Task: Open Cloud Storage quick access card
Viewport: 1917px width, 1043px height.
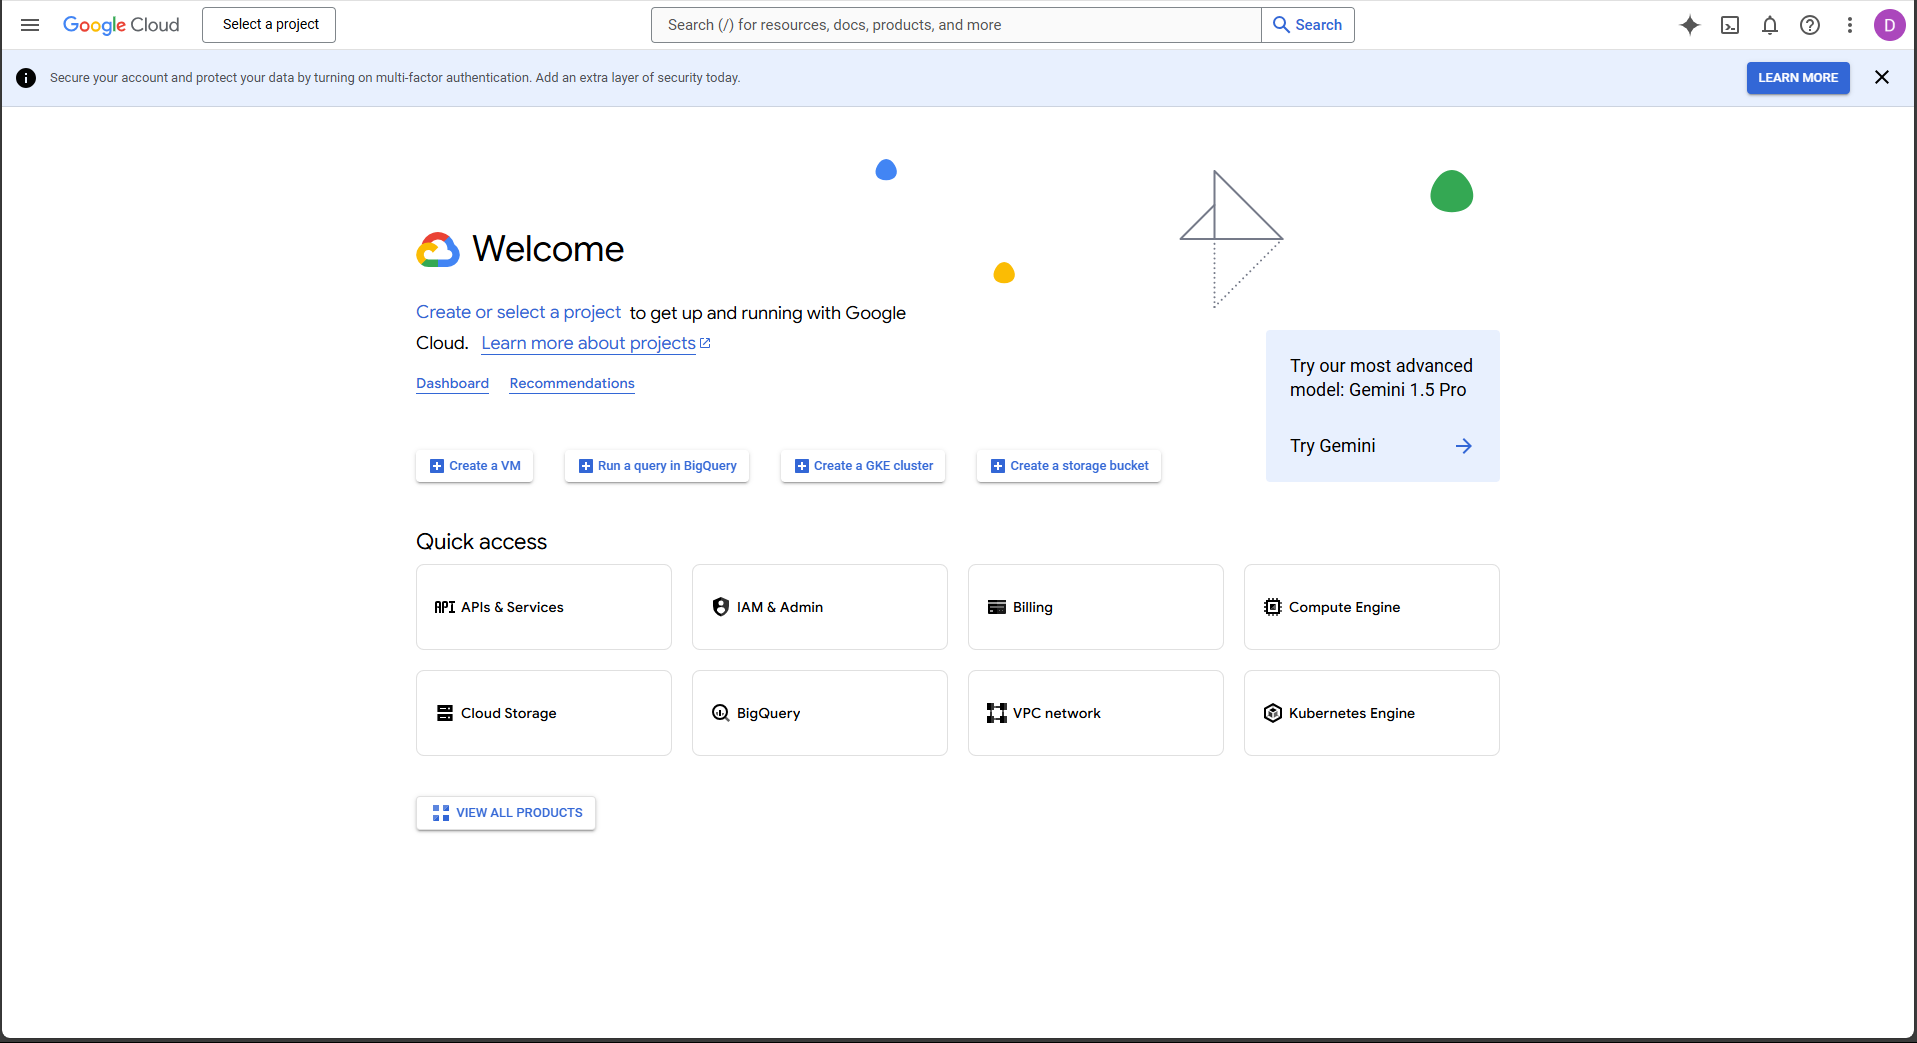Action: click(x=544, y=713)
